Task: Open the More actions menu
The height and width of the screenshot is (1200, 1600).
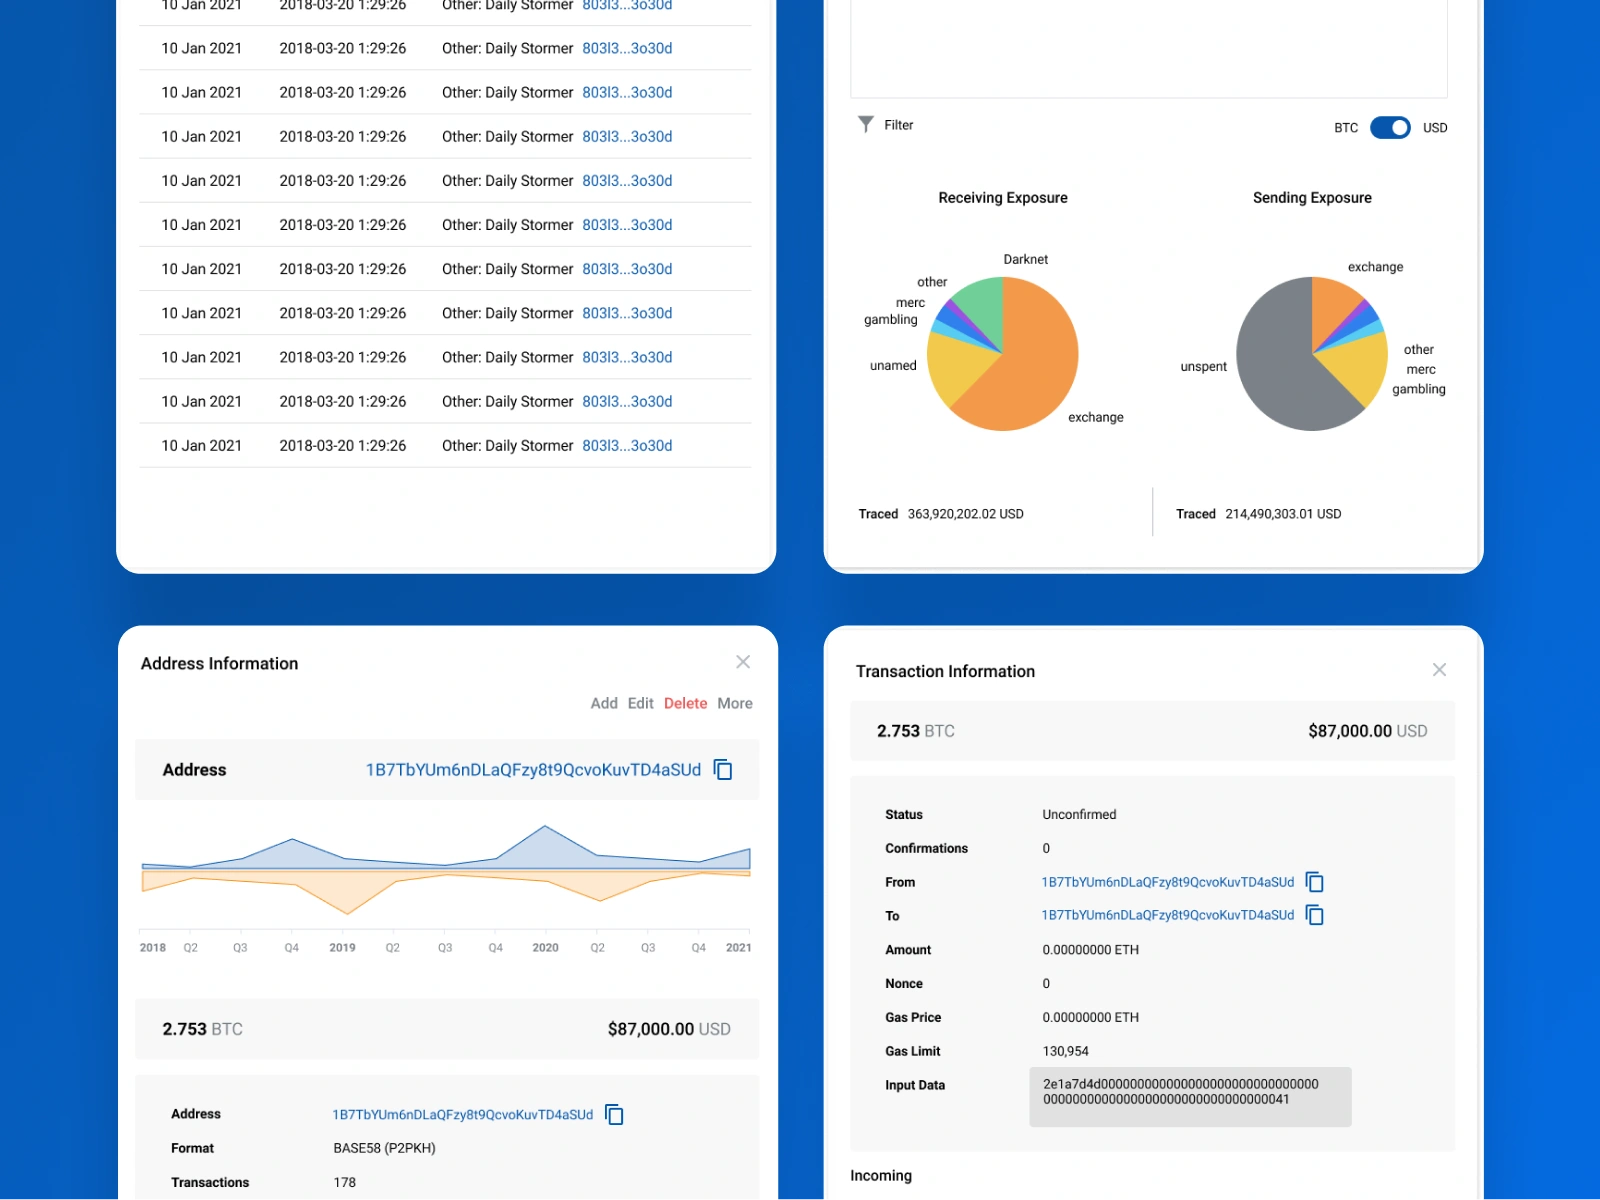Action: [735, 703]
